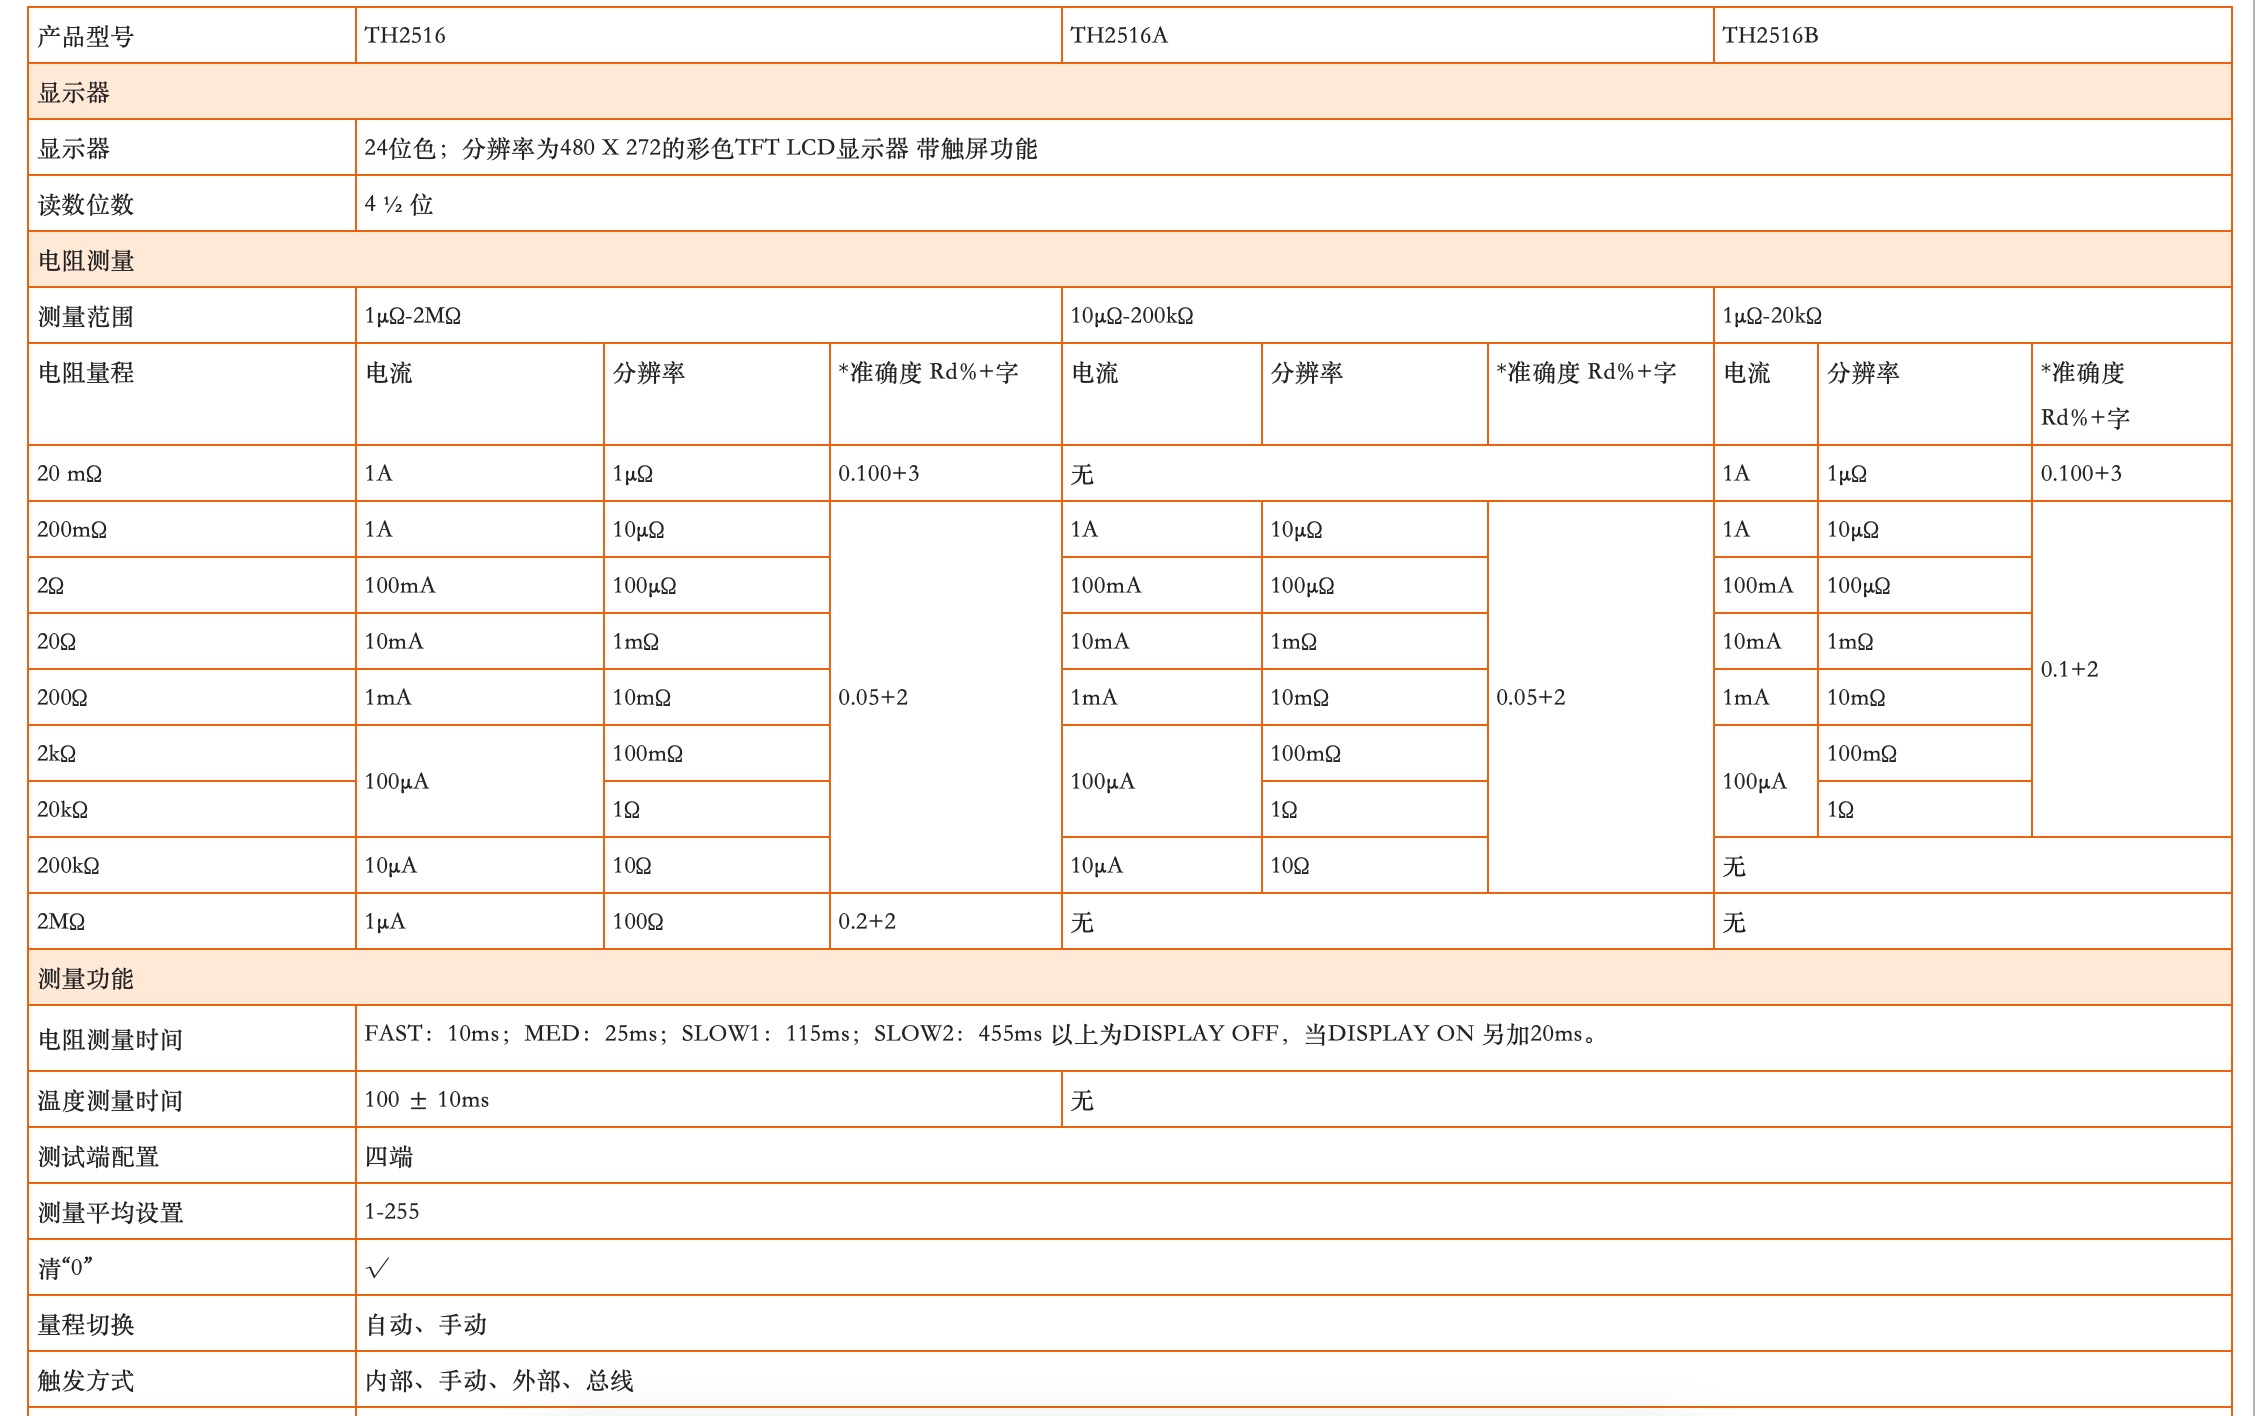Click the 2Ω range row label
The height and width of the screenshot is (1416, 2256).
(192, 585)
